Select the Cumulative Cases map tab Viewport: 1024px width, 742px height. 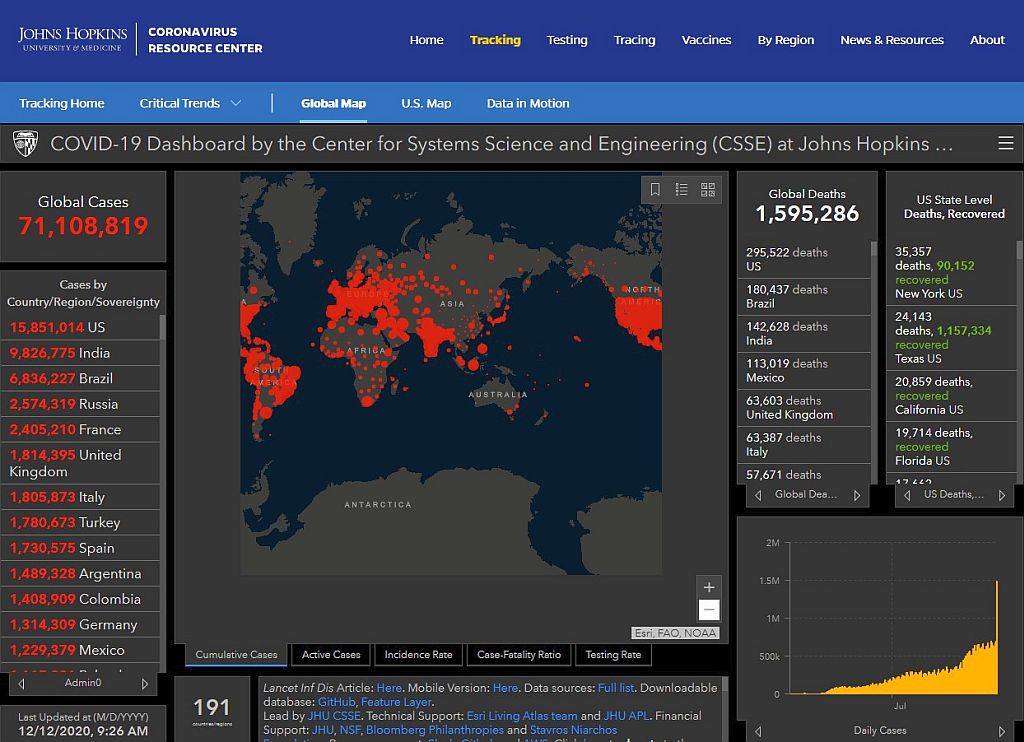point(236,654)
